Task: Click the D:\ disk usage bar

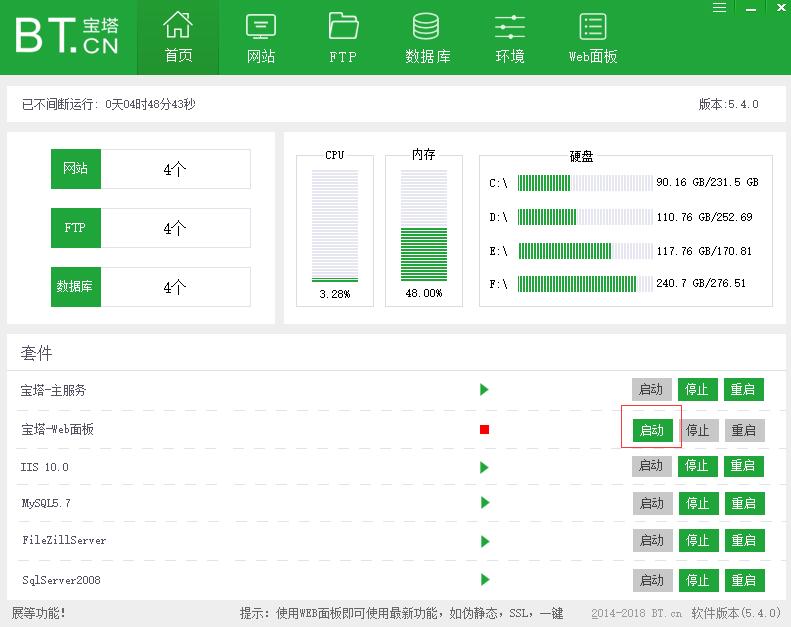Action: [x=585, y=217]
